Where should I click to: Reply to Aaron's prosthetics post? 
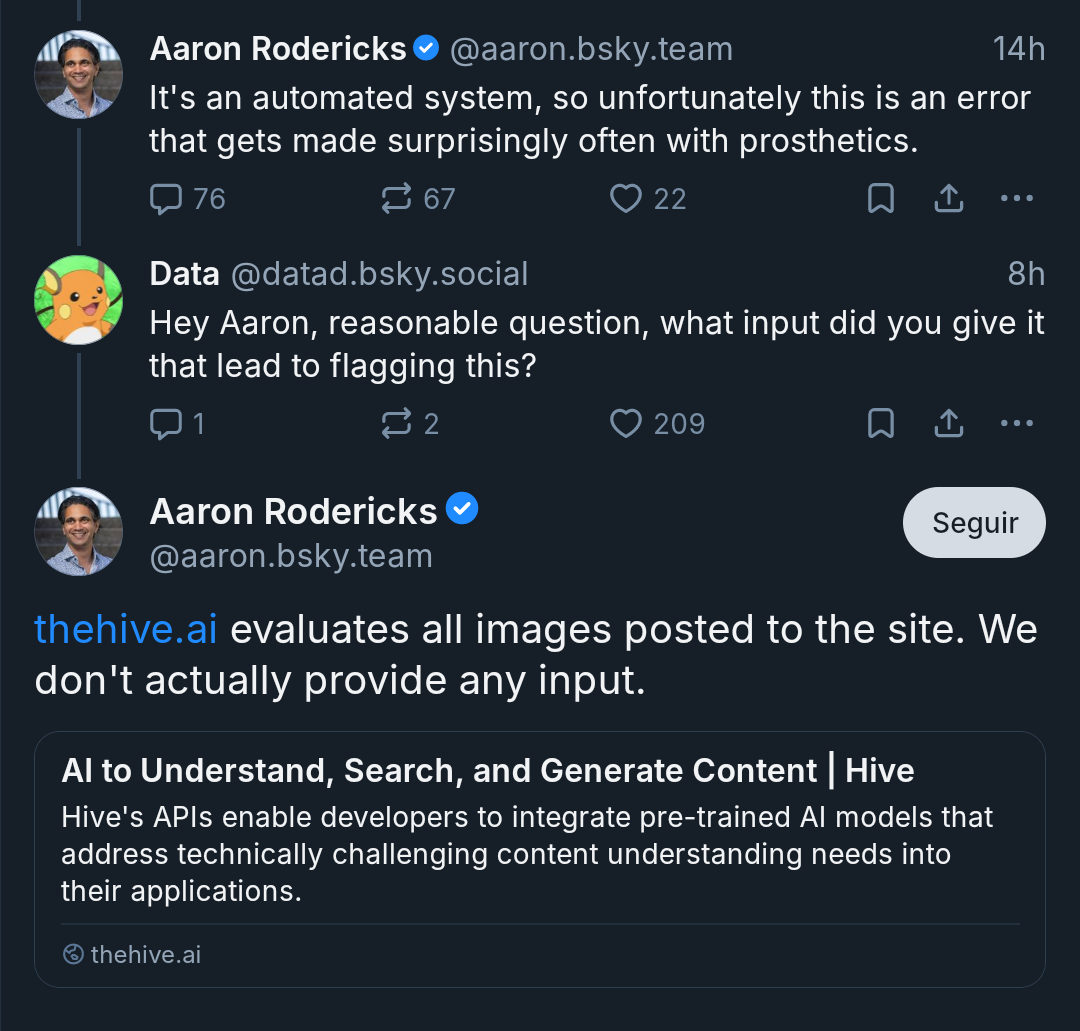[x=165, y=199]
